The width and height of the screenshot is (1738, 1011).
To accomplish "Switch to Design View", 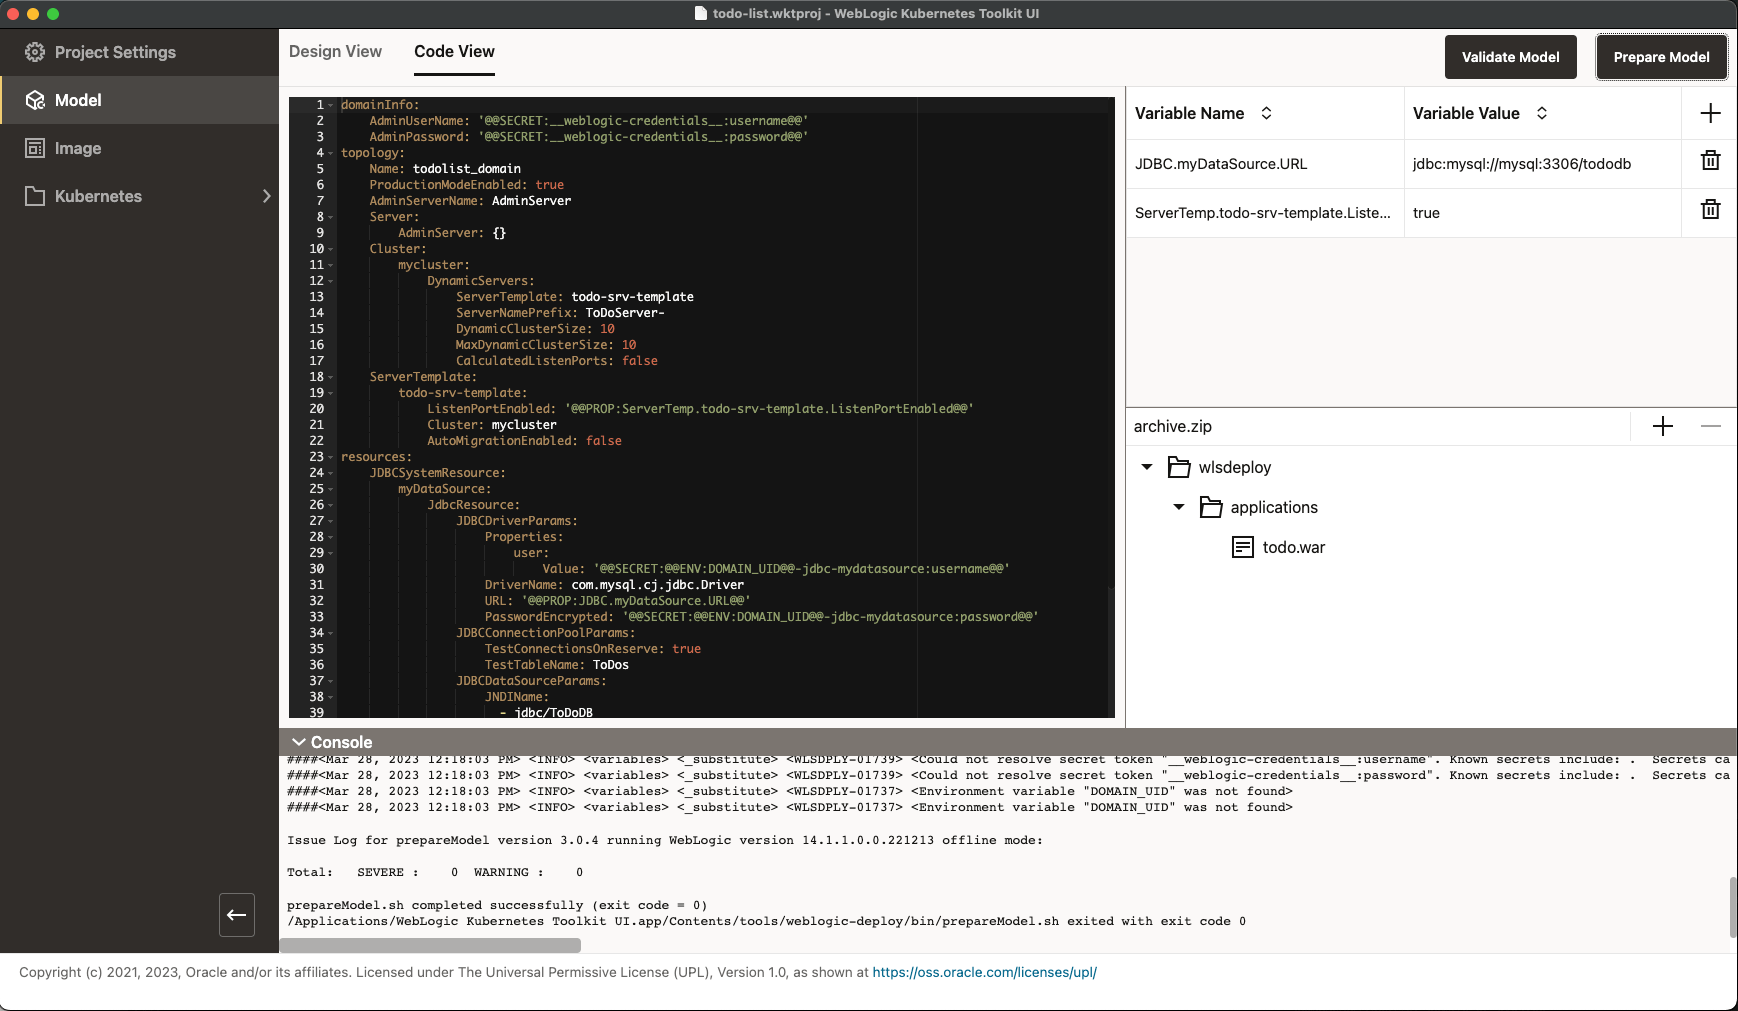I will click(x=335, y=51).
